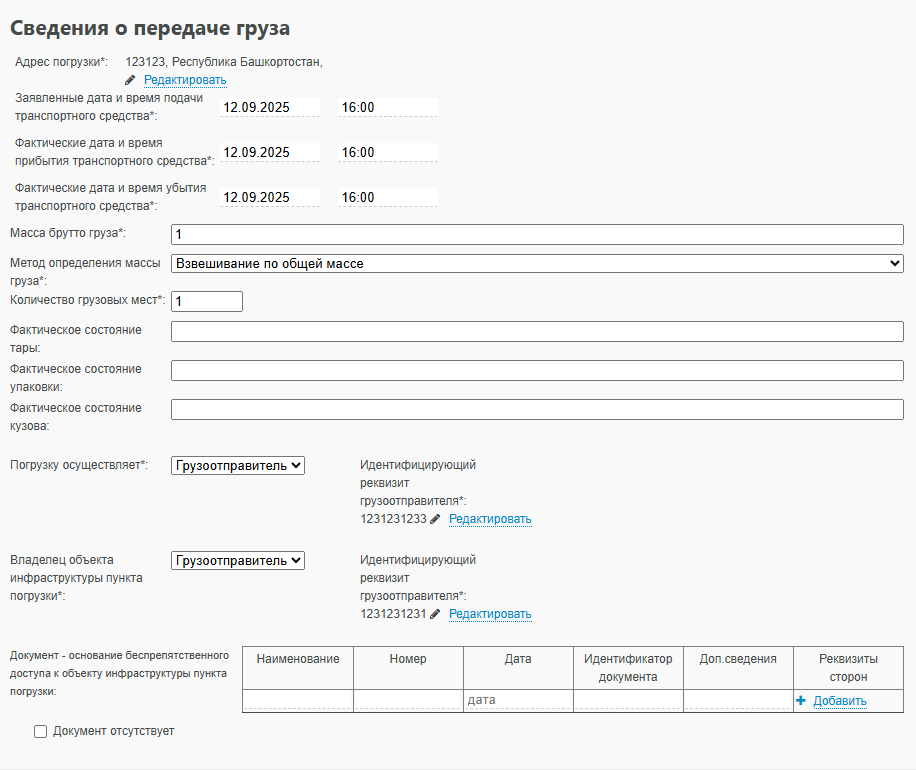Click address text 123123, Республика Башкортостан
This screenshot has width=916, height=770.
point(224,62)
